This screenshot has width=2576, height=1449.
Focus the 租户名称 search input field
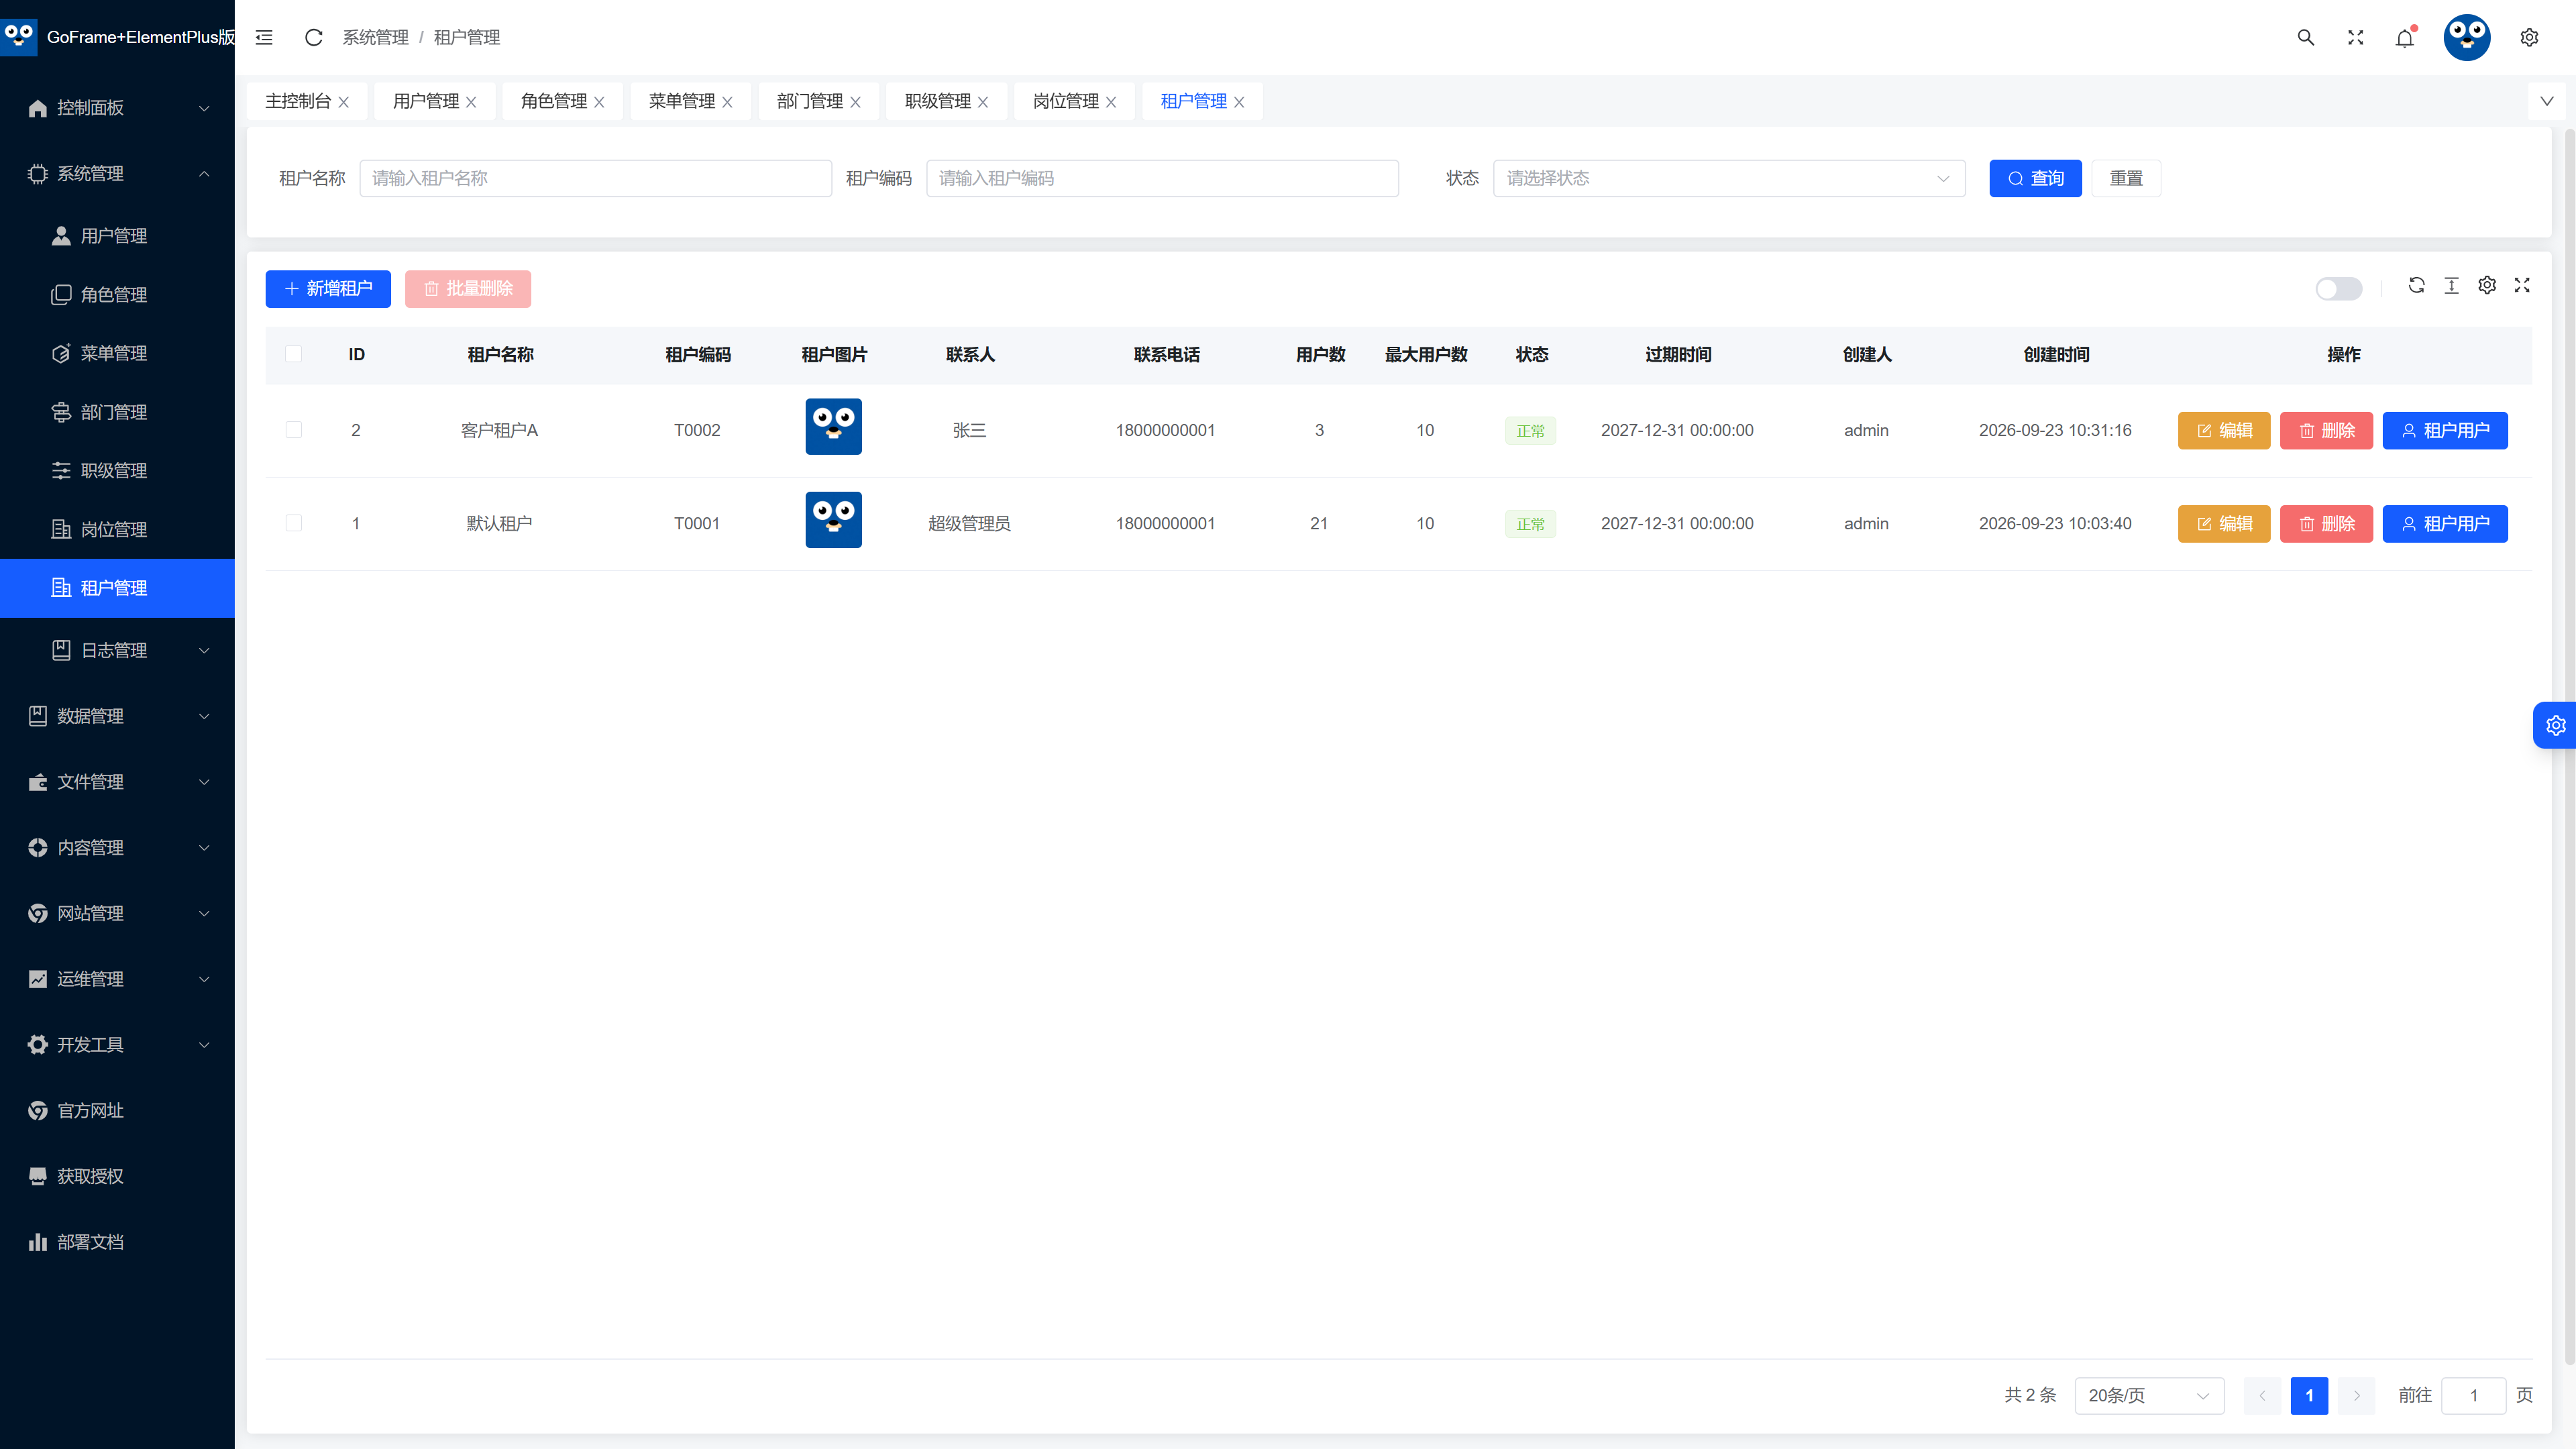tap(595, 178)
